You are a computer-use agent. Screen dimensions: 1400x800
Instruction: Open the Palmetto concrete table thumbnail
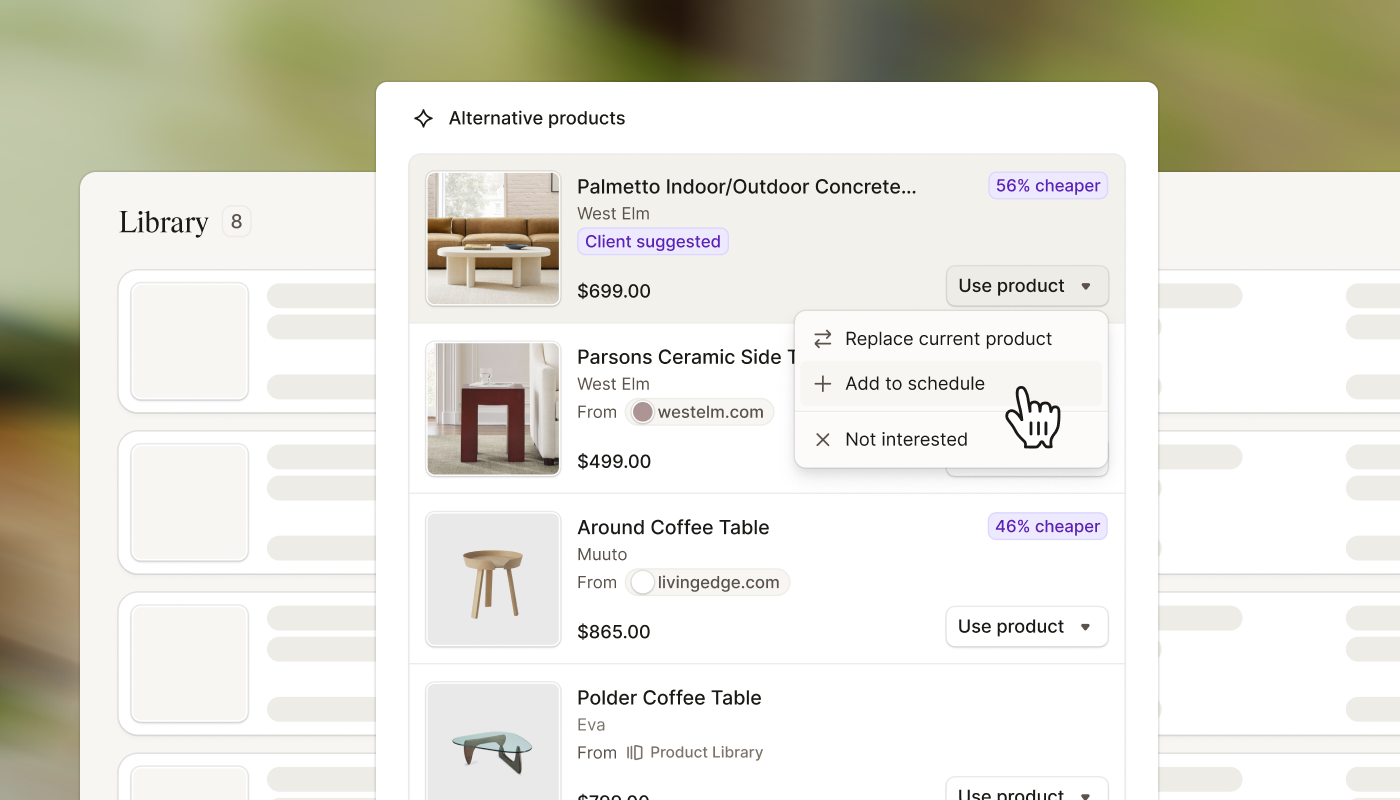coord(493,238)
